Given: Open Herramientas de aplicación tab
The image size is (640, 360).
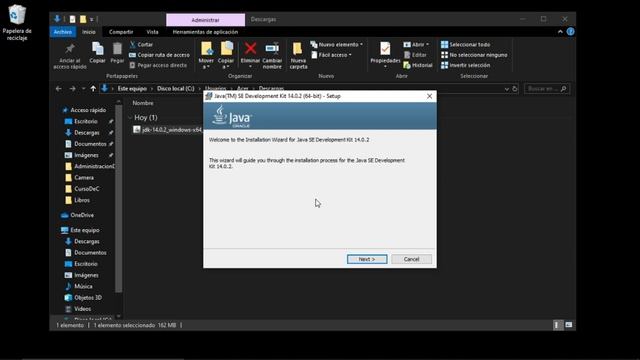Looking at the screenshot, I should point(205,32).
